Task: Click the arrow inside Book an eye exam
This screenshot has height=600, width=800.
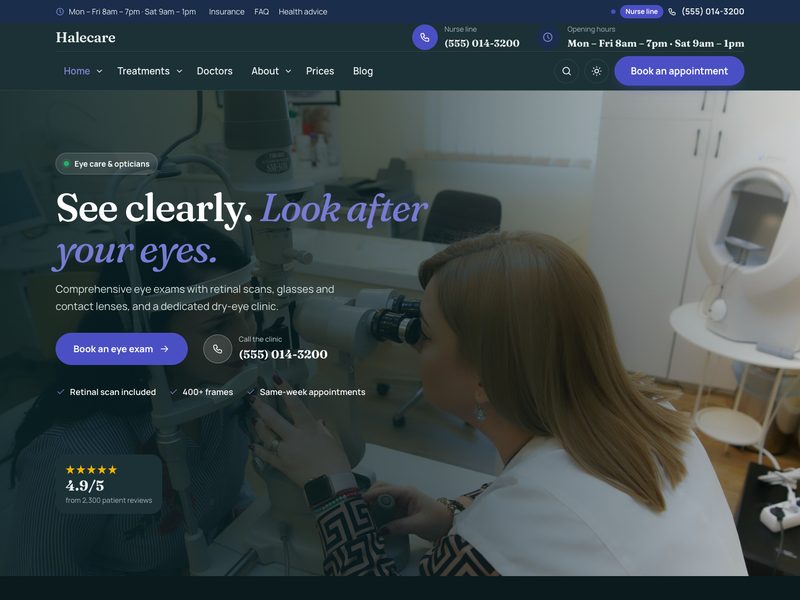Action: click(x=165, y=349)
